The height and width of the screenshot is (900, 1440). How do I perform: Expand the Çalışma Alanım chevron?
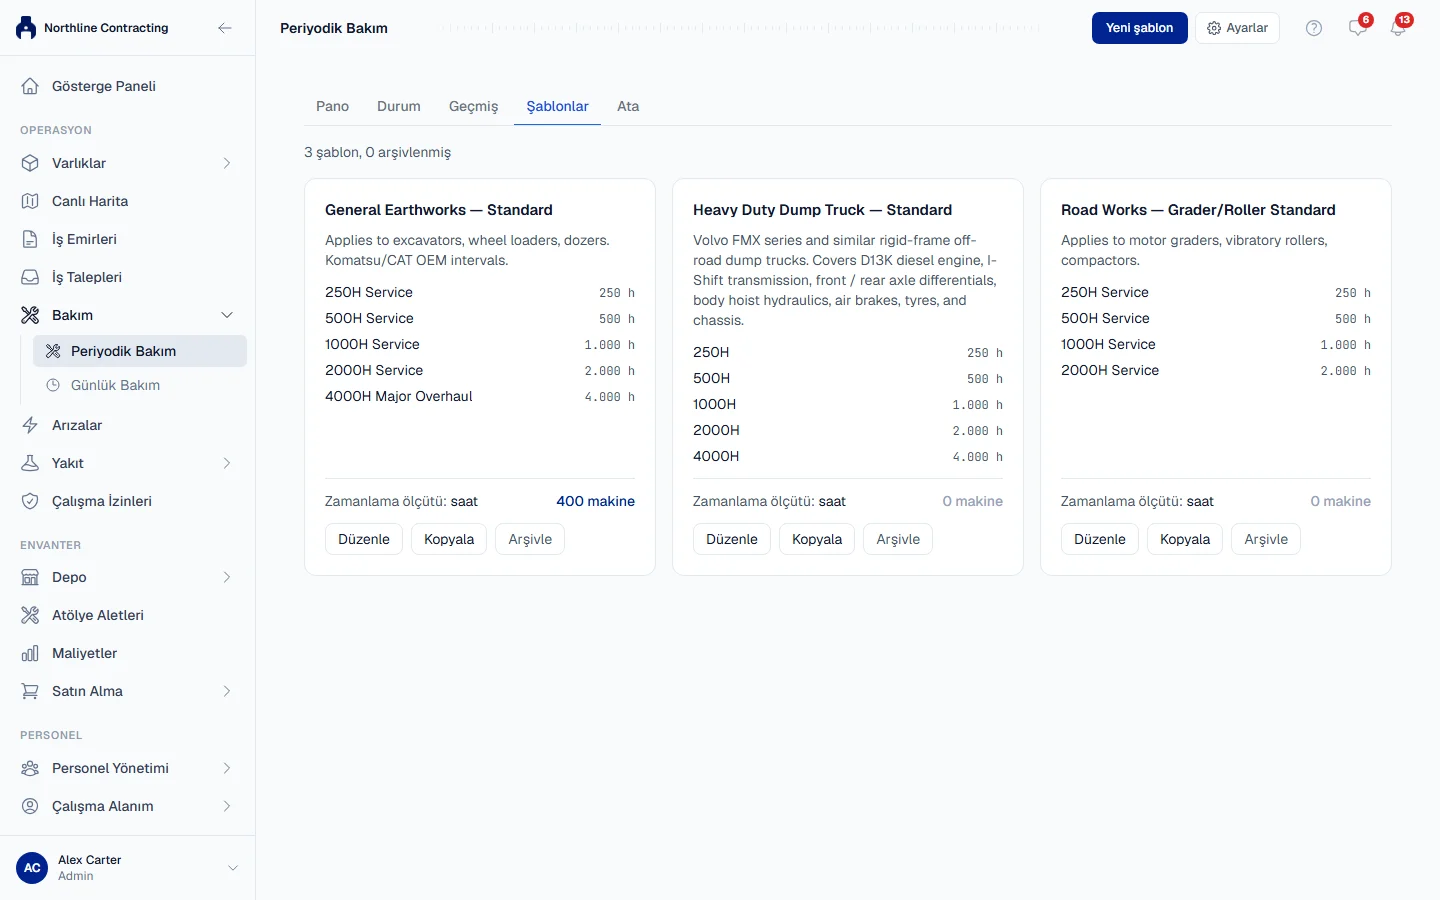[227, 806]
